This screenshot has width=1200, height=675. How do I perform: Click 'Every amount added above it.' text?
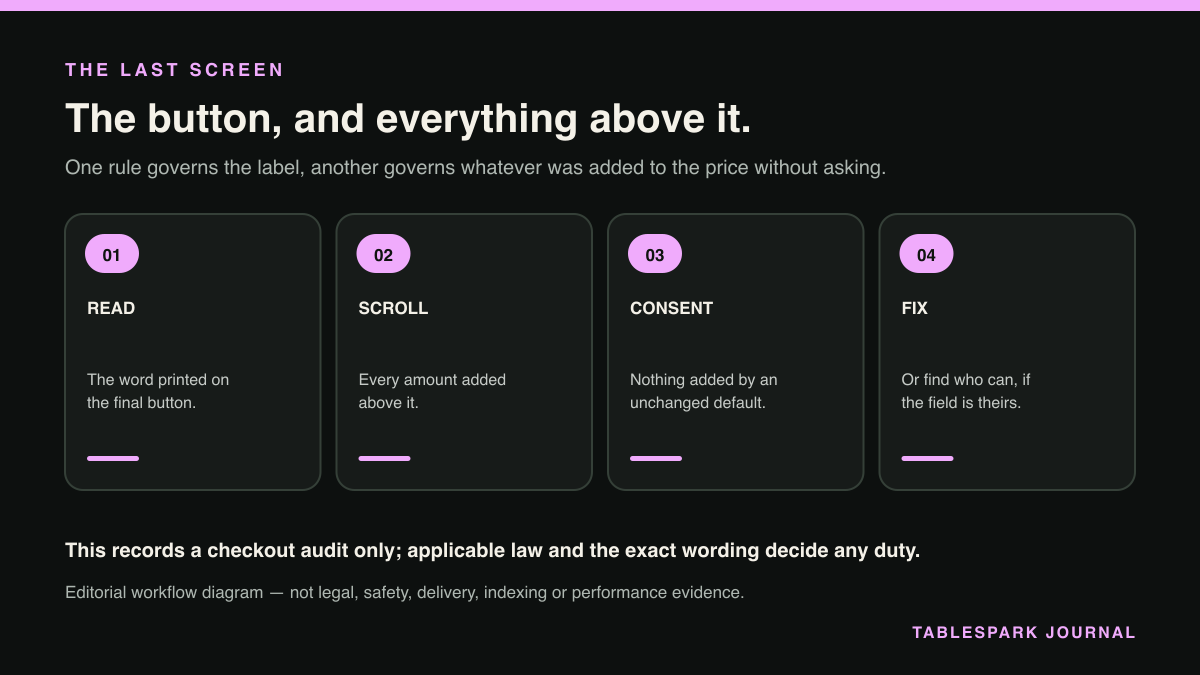point(433,391)
